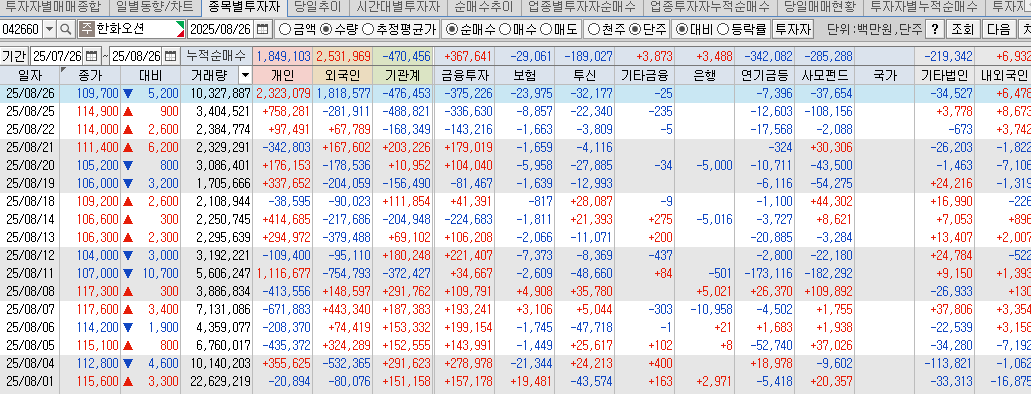Switch to the 투자자별매매종합 tab

point(53,8)
